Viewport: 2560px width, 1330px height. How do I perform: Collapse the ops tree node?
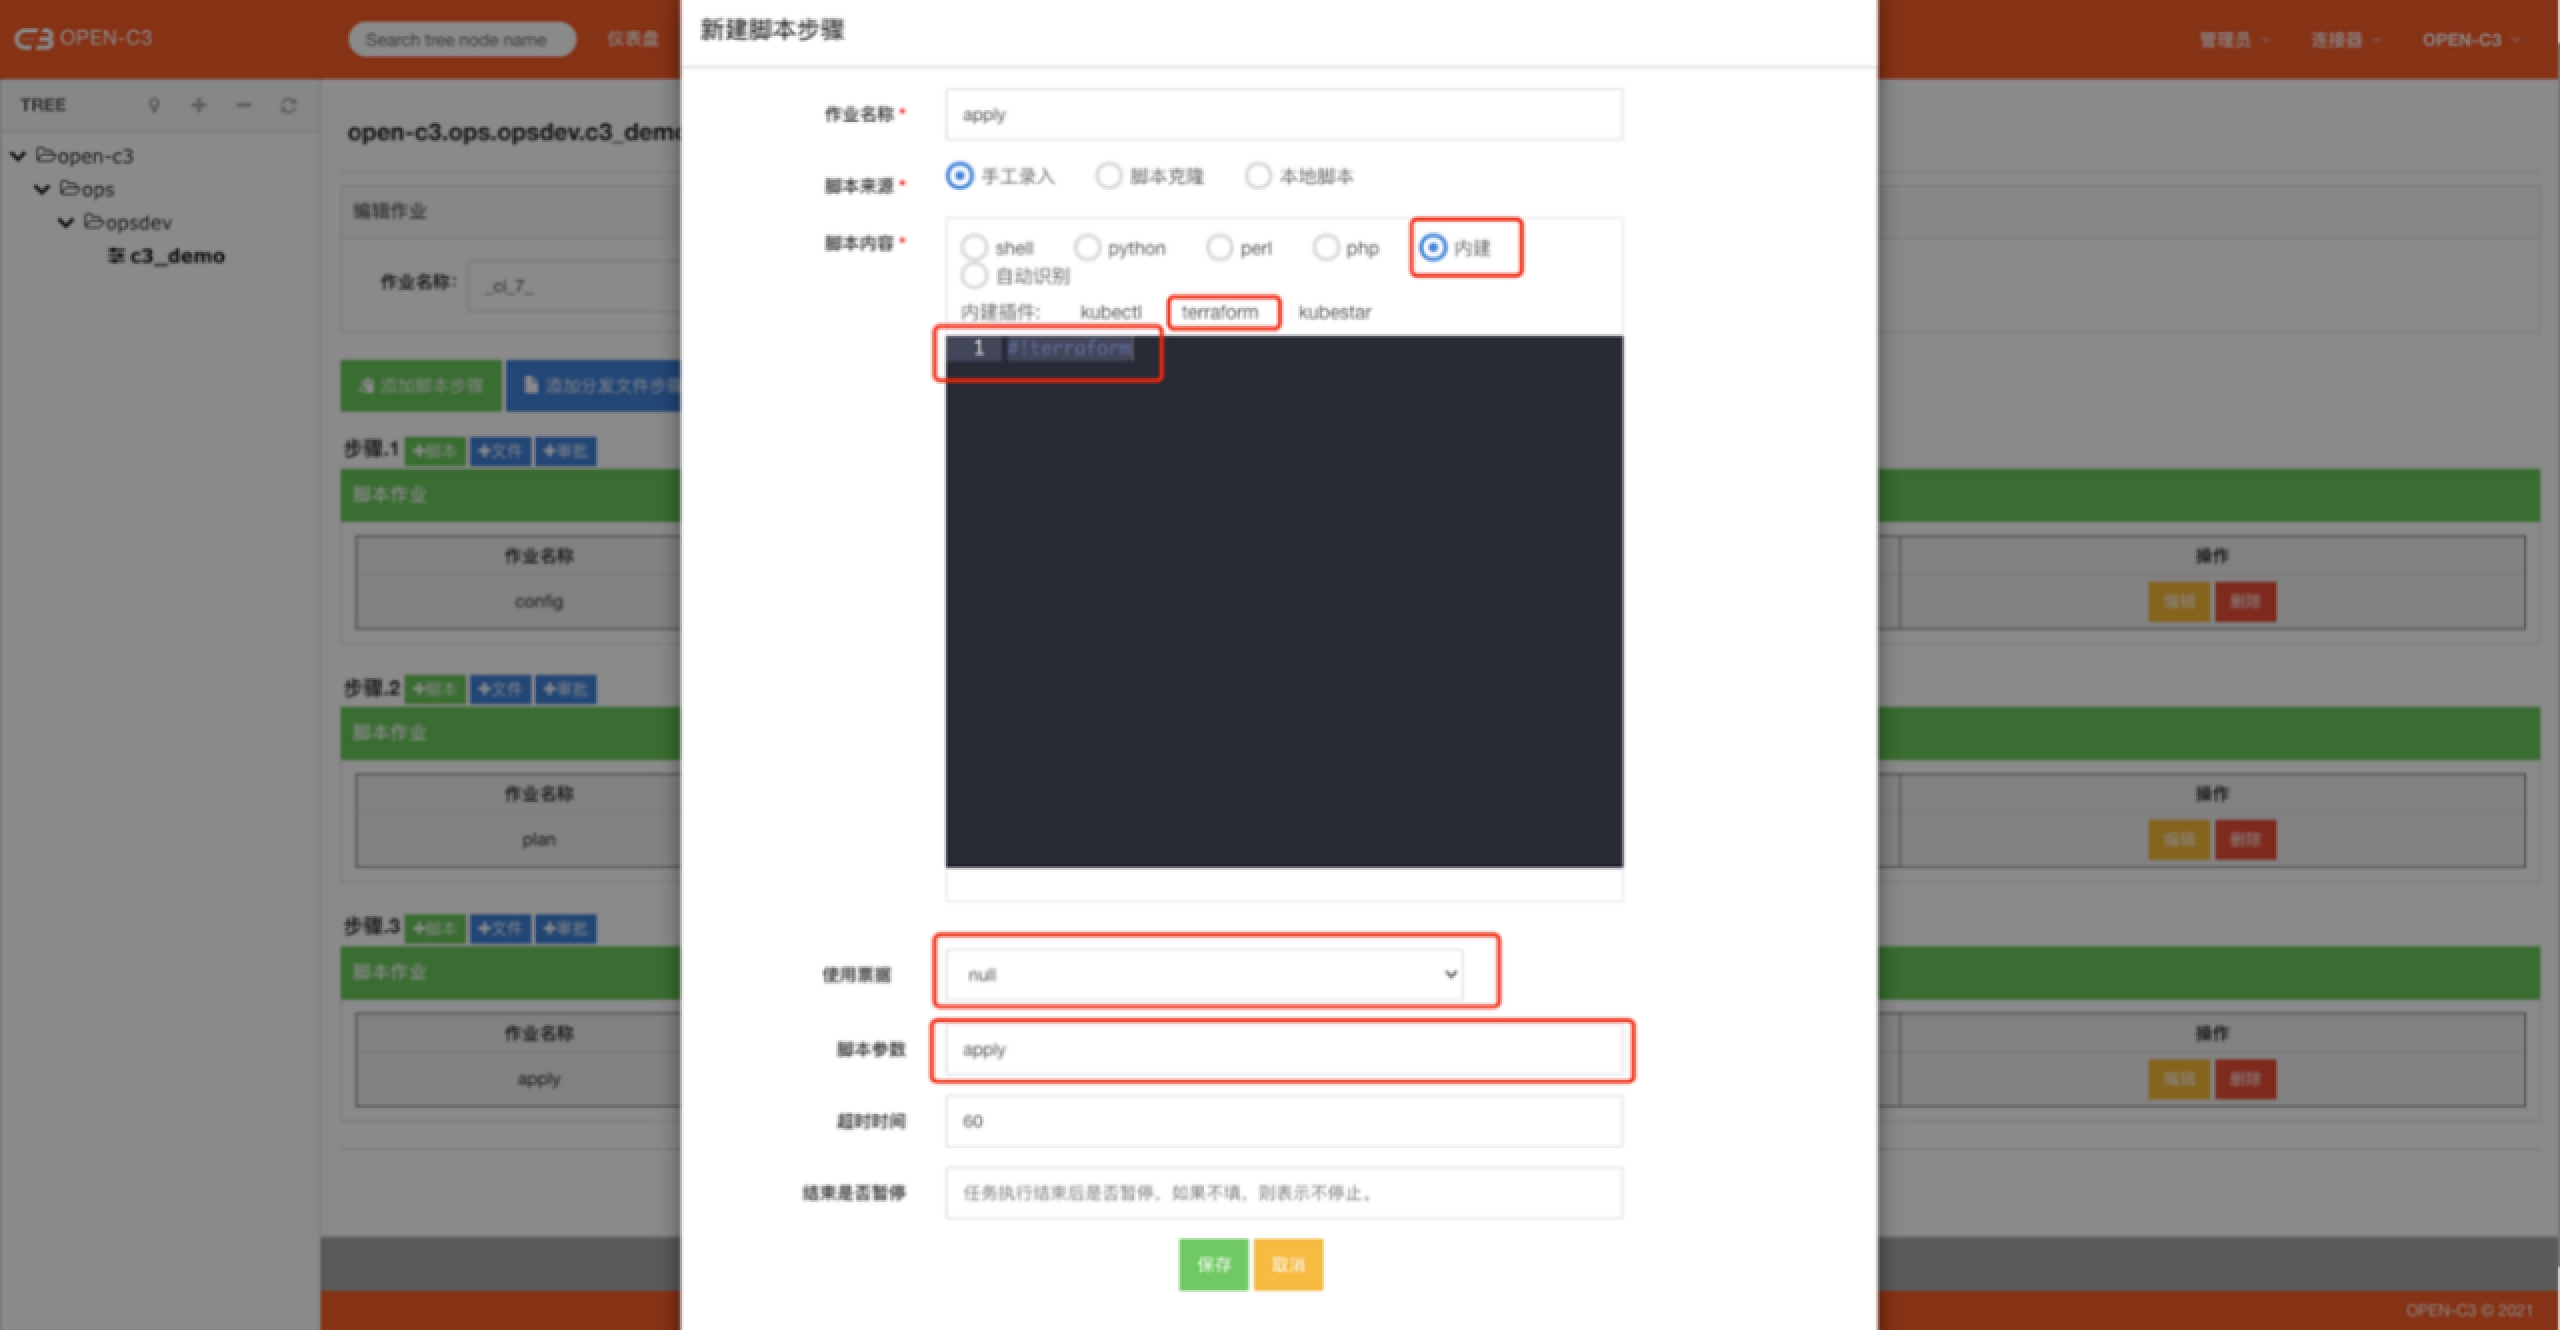(x=42, y=189)
